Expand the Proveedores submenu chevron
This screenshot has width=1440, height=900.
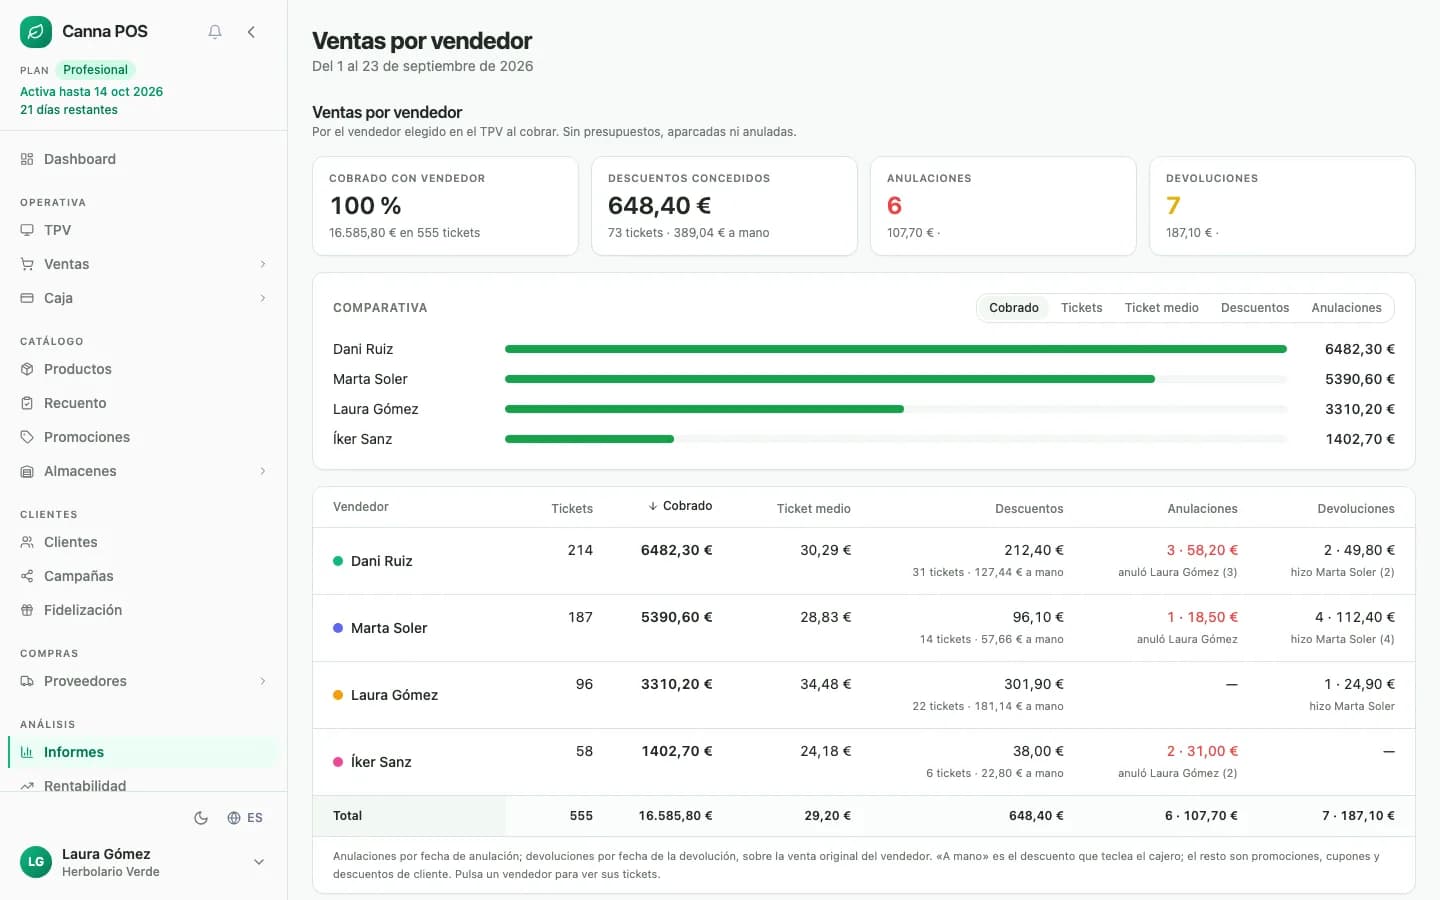coord(263,681)
